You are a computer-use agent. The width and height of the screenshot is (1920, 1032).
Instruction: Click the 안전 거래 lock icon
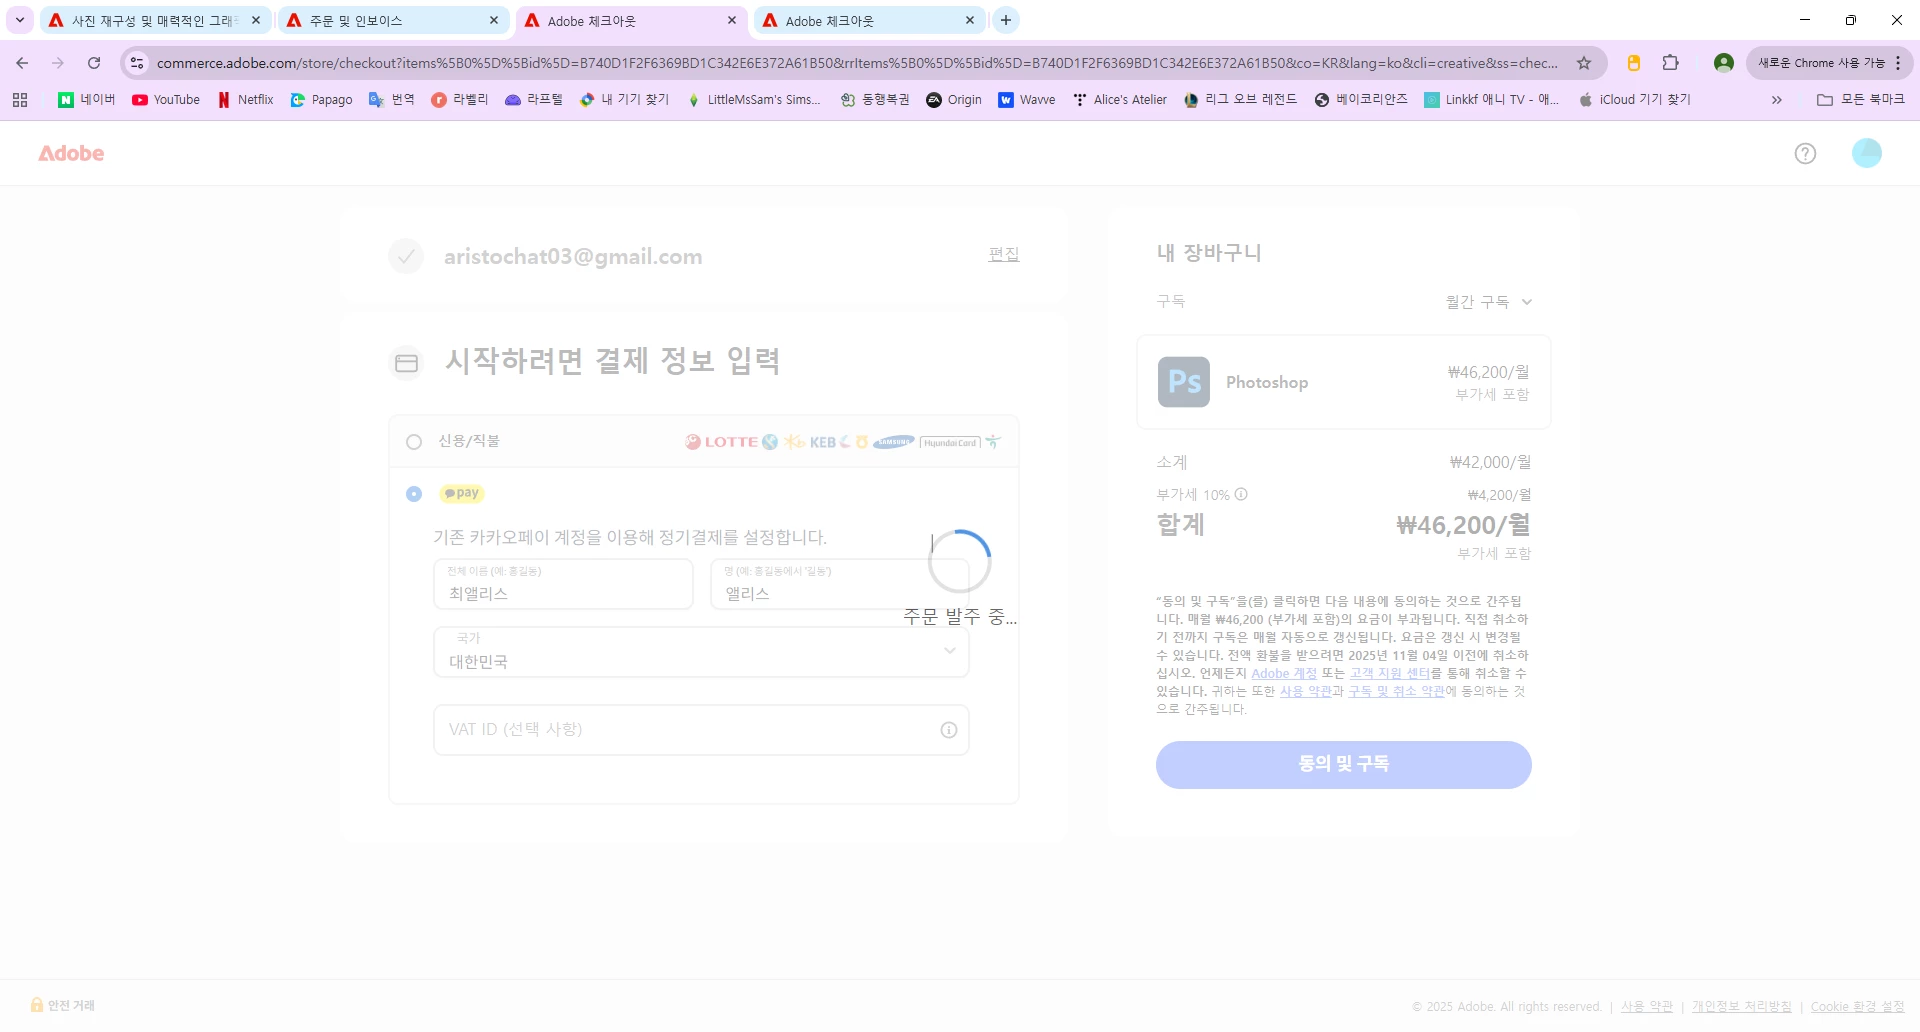[37, 1005]
